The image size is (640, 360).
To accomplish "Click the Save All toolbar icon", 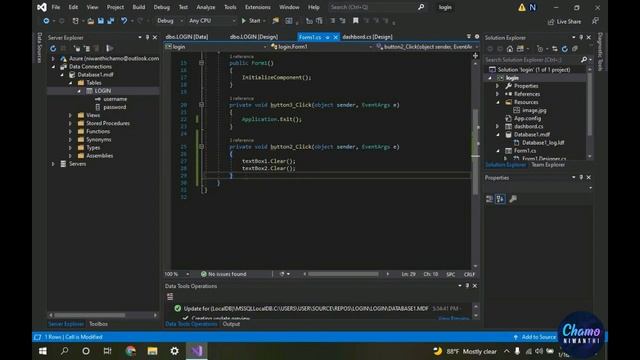I will point(111,21).
